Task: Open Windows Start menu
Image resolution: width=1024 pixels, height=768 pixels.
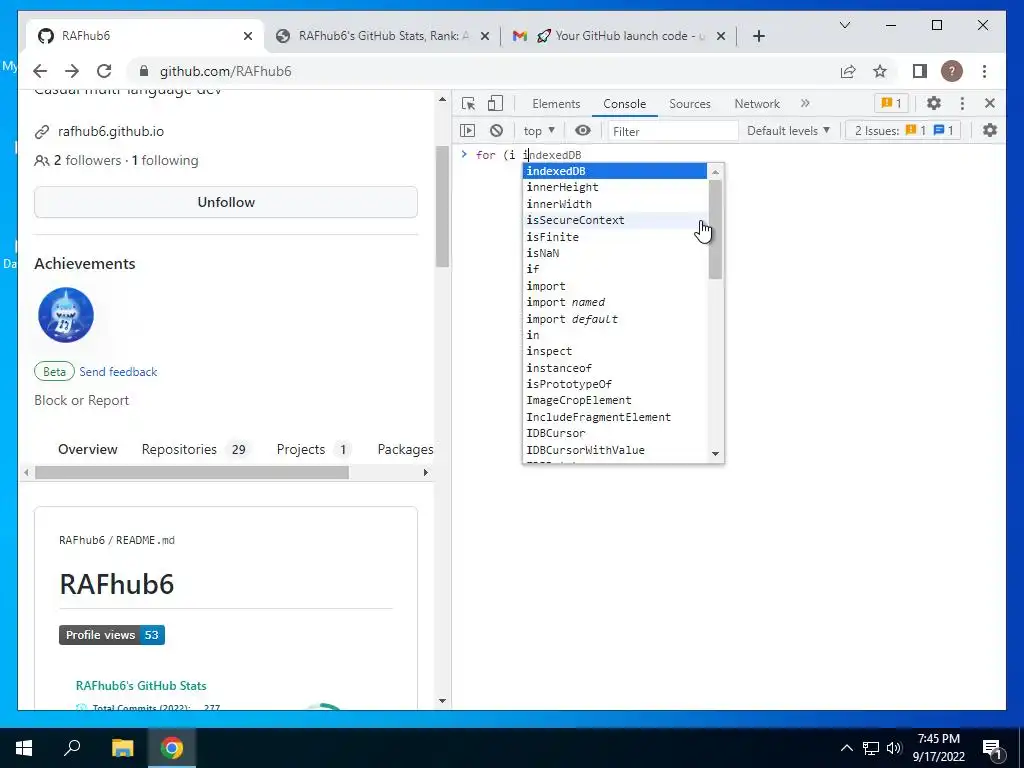Action: pyautogui.click(x=24, y=748)
